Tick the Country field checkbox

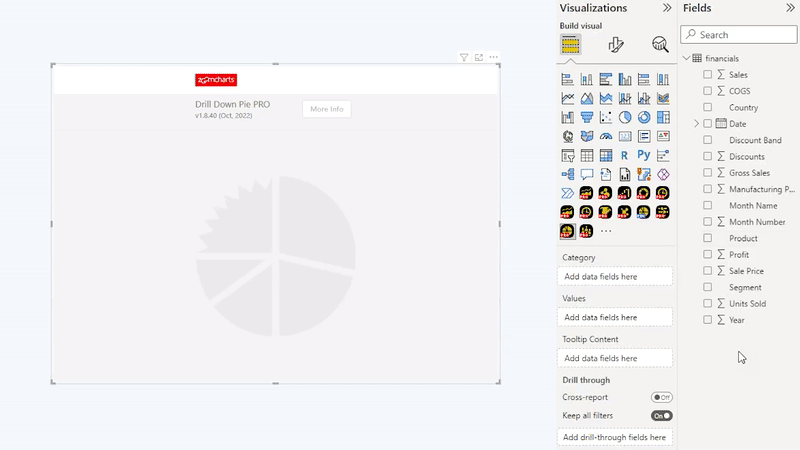[708, 107]
